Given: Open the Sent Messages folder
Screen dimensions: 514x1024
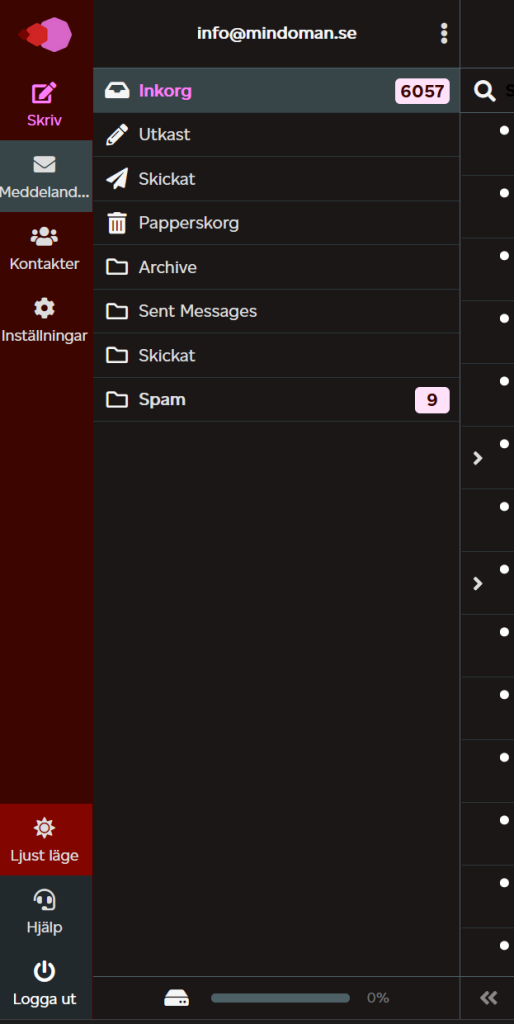Looking at the screenshot, I should pyautogui.click(x=276, y=312).
